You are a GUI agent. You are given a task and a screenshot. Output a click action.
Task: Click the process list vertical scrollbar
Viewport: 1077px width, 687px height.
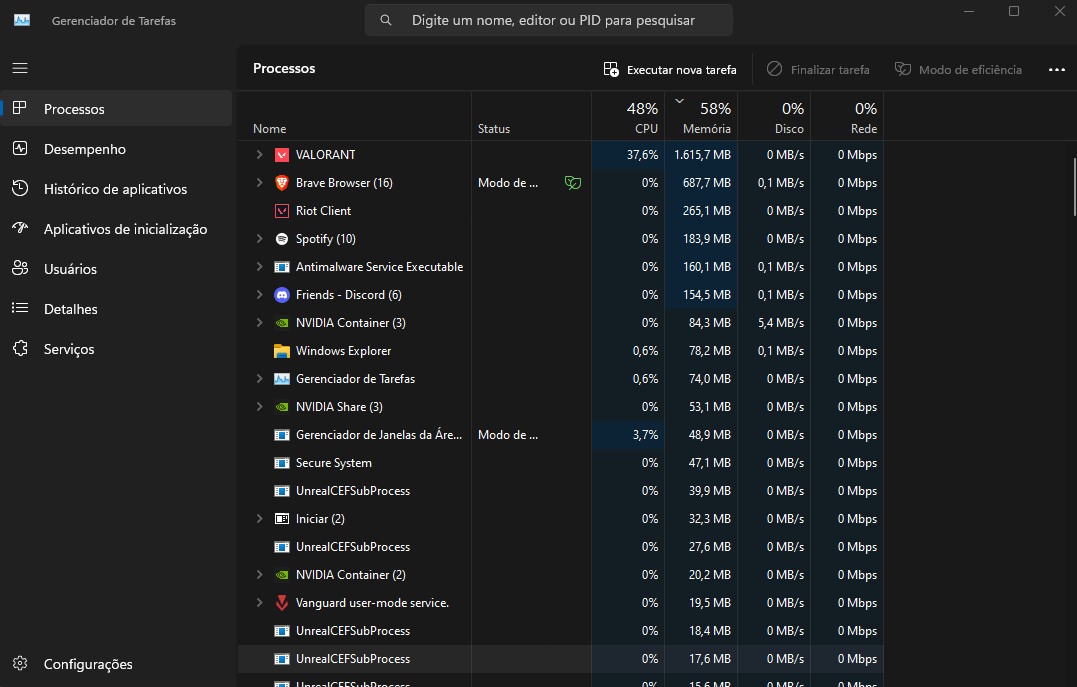(1074, 187)
